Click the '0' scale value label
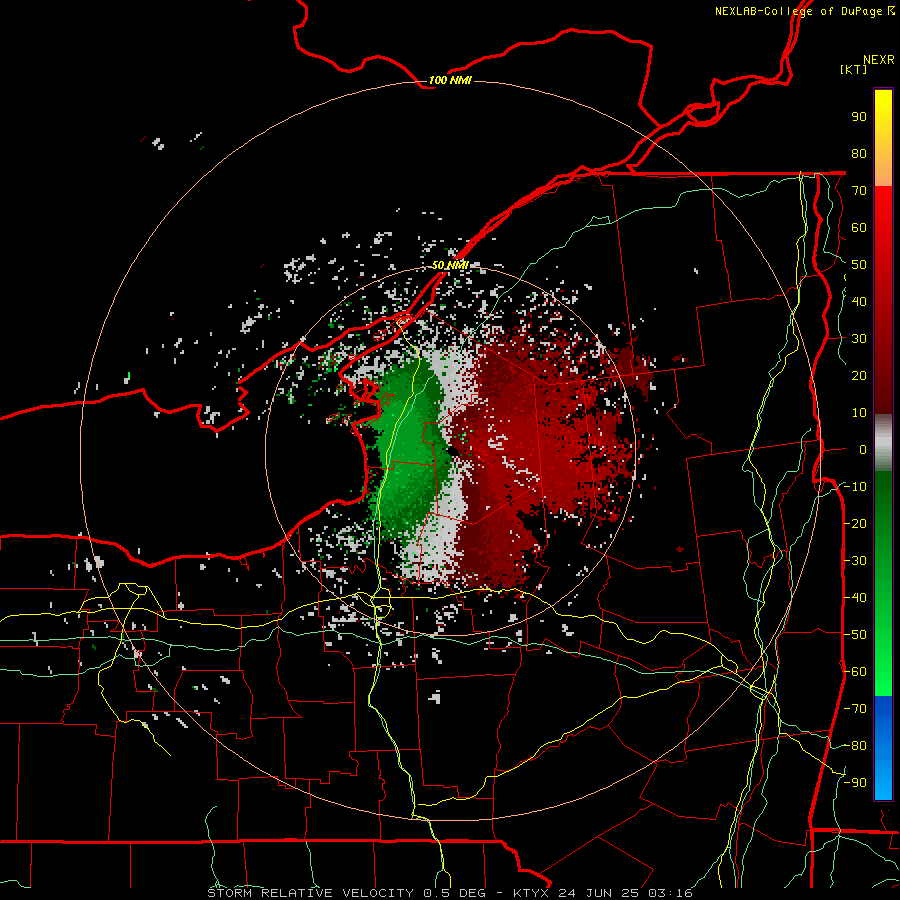Screen dimensions: 900x900 click(x=863, y=449)
